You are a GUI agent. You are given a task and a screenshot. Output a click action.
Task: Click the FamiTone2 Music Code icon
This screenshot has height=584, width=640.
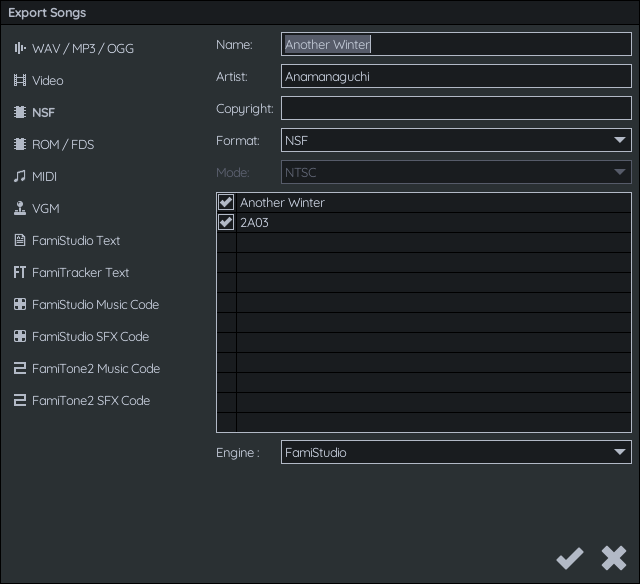pos(20,369)
